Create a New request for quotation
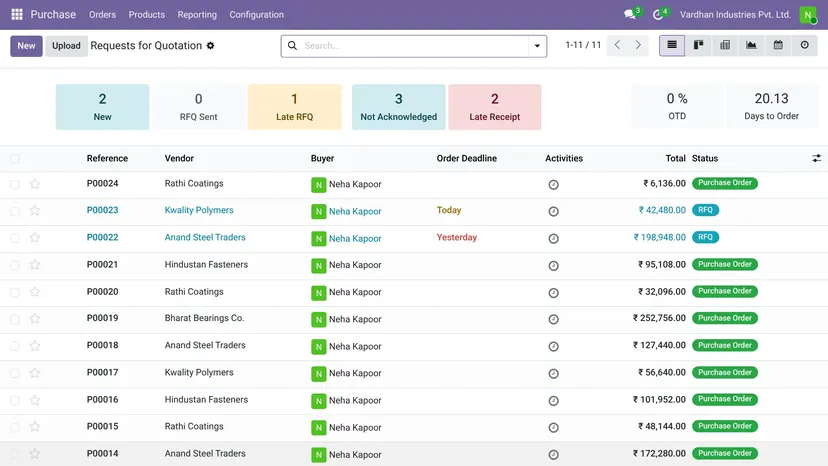Image resolution: width=828 pixels, height=466 pixels. [26, 46]
